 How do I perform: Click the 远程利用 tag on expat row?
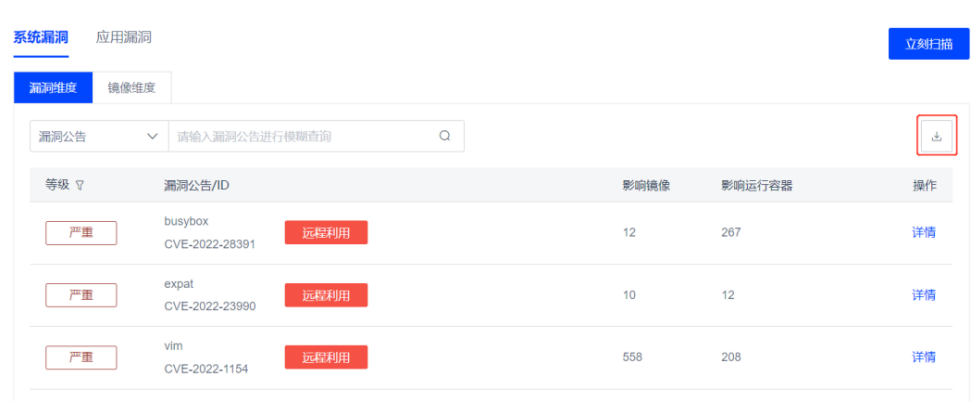(x=326, y=295)
